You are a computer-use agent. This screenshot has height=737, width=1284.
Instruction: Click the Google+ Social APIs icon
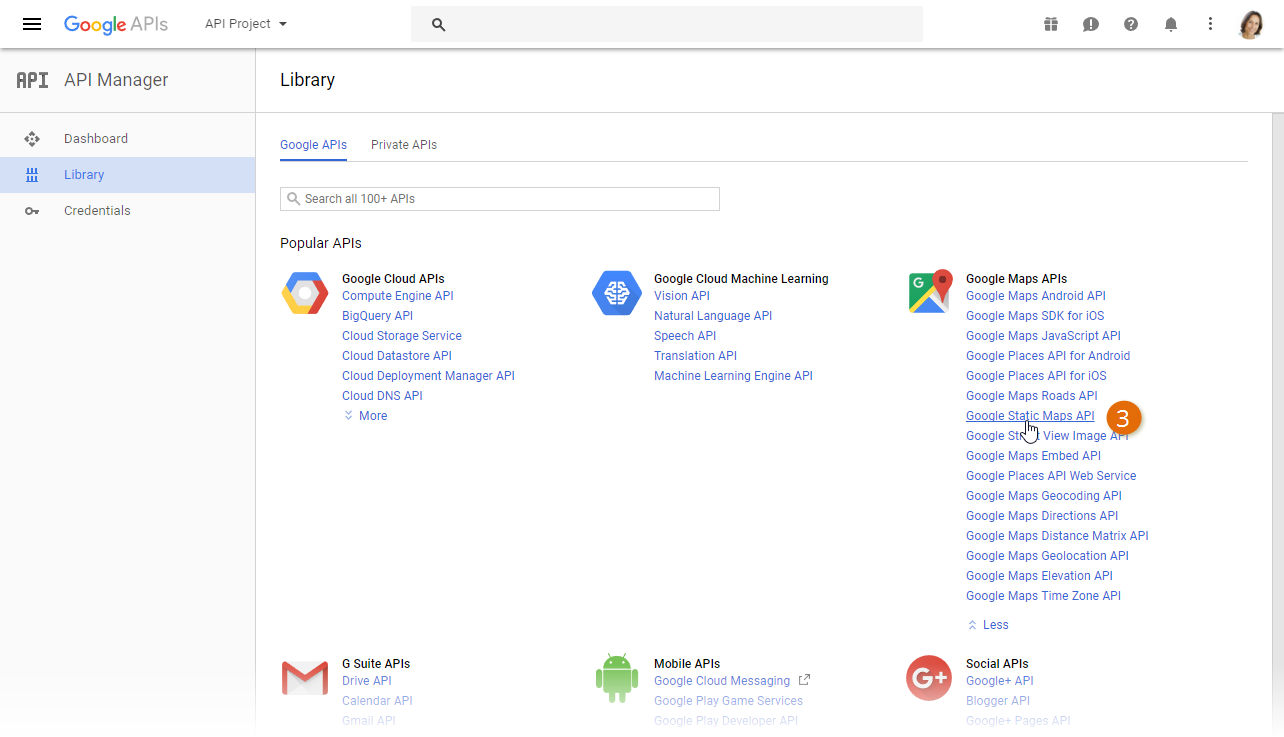coord(929,678)
